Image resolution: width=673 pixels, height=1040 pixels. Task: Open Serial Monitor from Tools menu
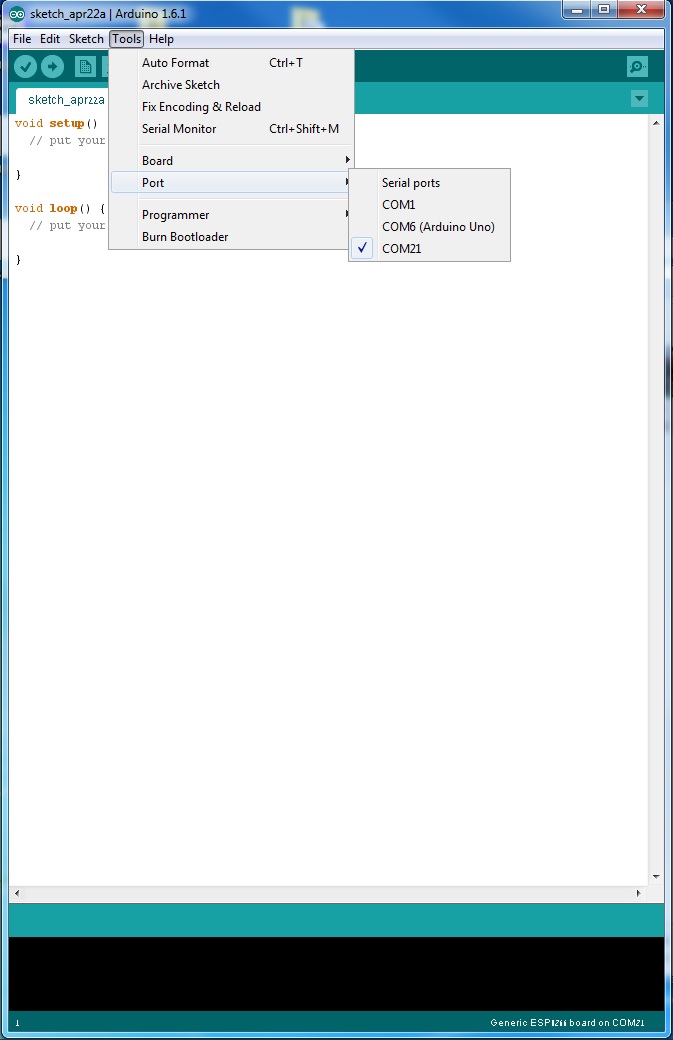pyautogui.click(x=231, y=129)
